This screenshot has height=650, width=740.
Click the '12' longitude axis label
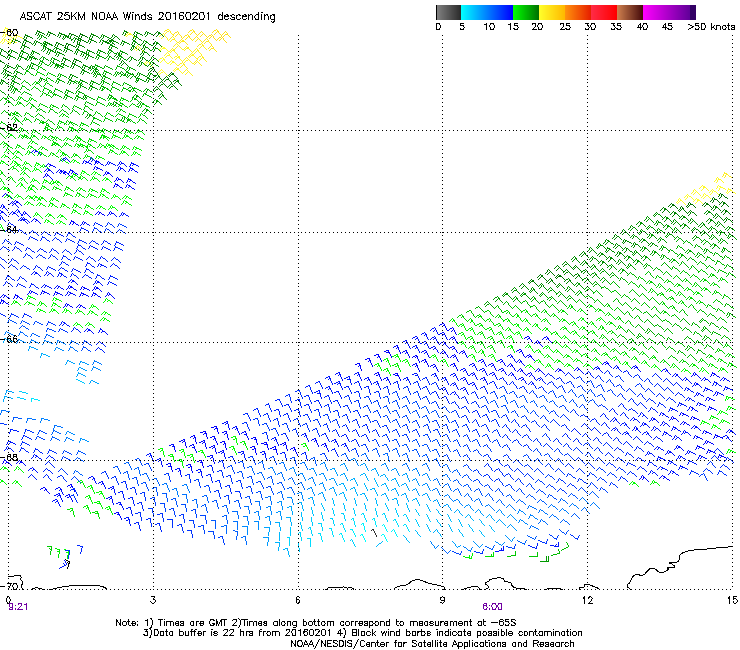click(x=587, y=600)
